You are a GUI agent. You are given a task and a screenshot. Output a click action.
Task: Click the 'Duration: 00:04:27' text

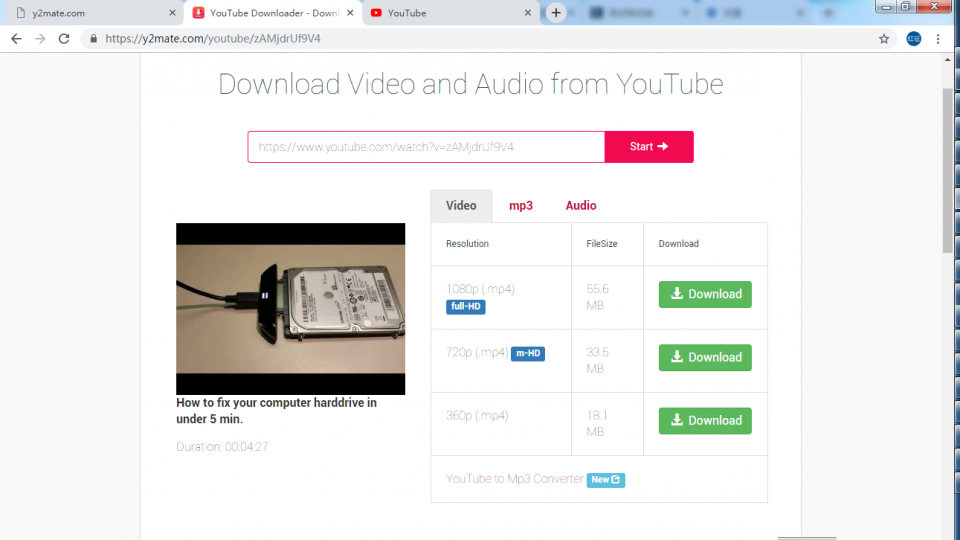pos(222,447)
